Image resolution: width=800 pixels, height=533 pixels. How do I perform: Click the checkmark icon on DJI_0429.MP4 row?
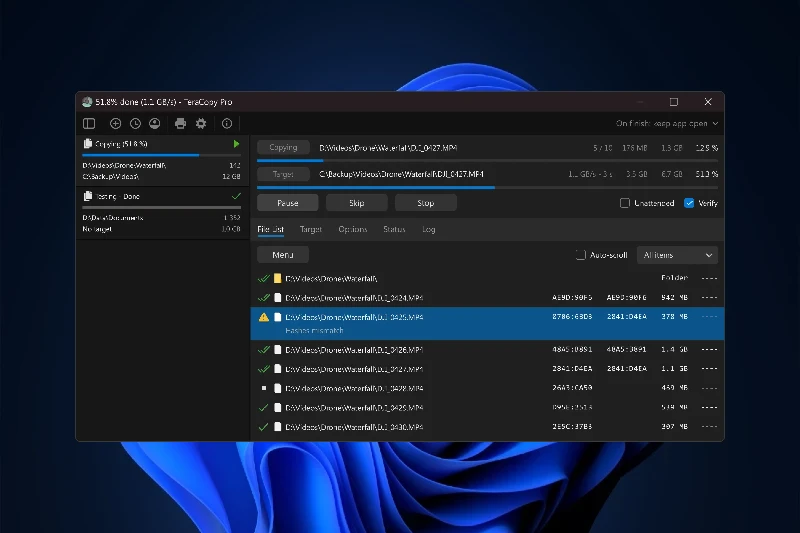pyautogui.click(x=263, y=408)
